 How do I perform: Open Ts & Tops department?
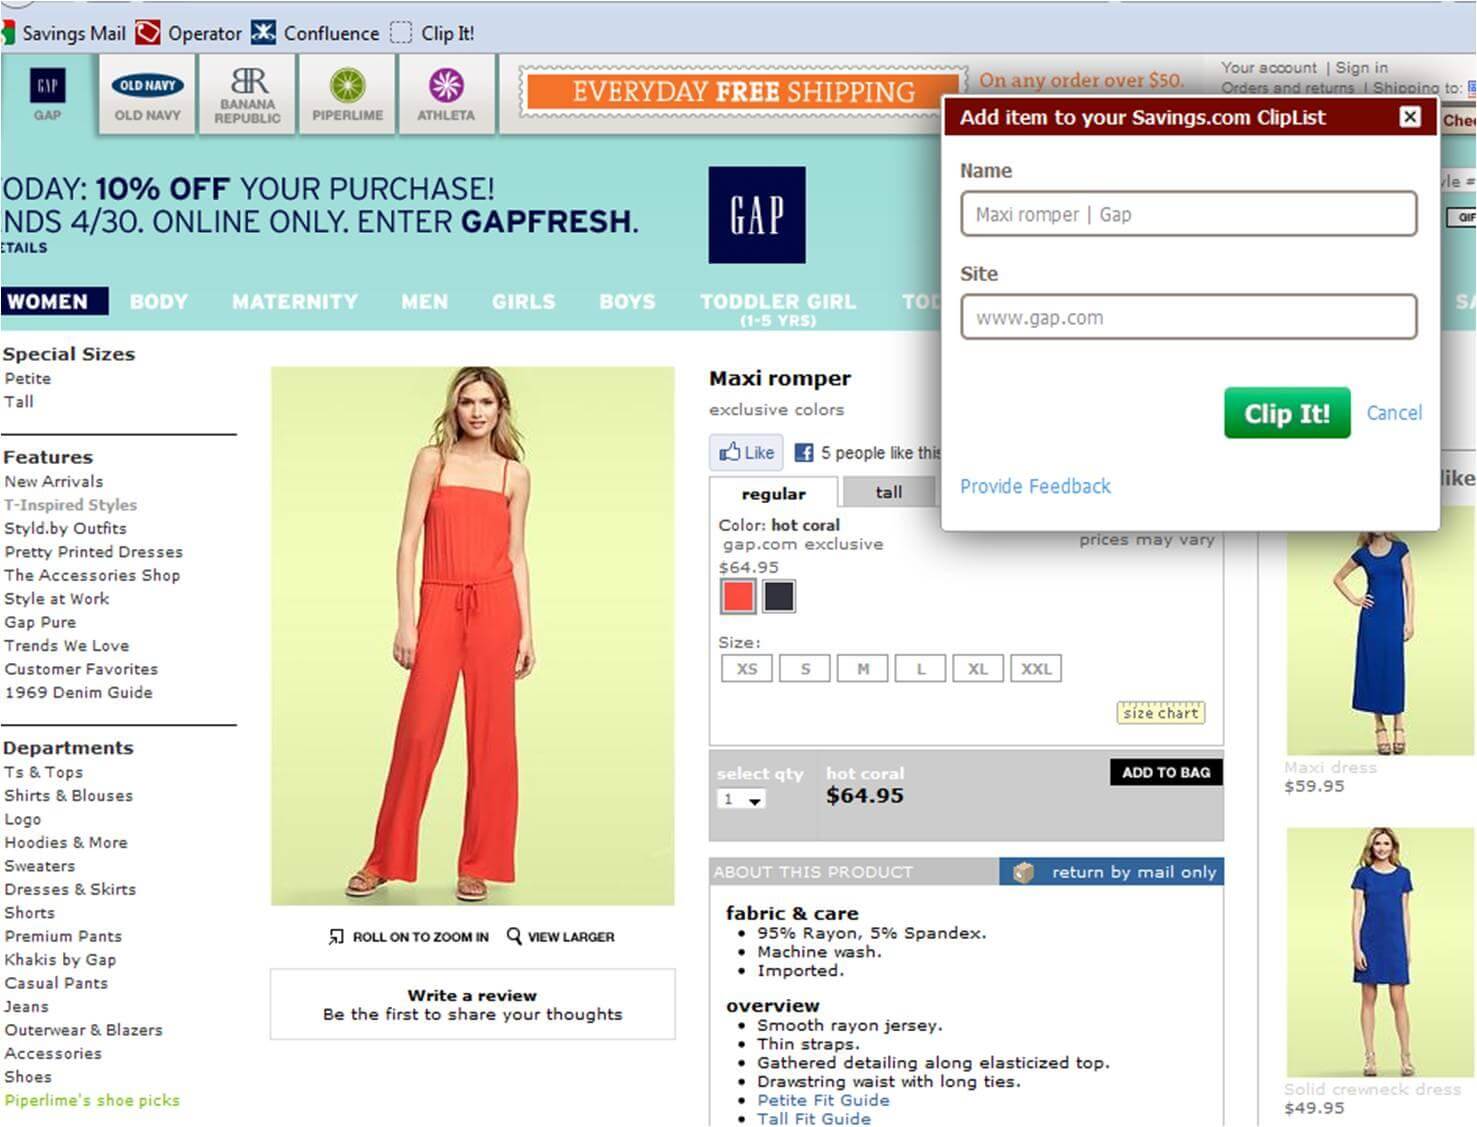(44, 772)
